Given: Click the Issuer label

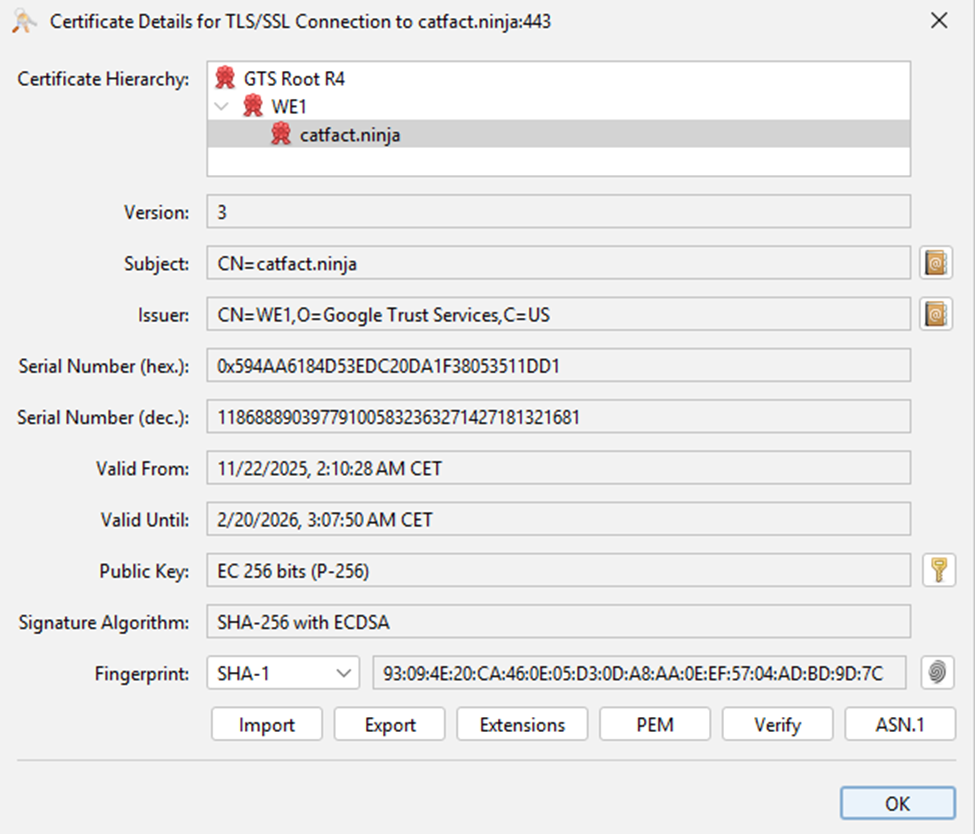Looking at the screenshot, I should click(164, 315).
